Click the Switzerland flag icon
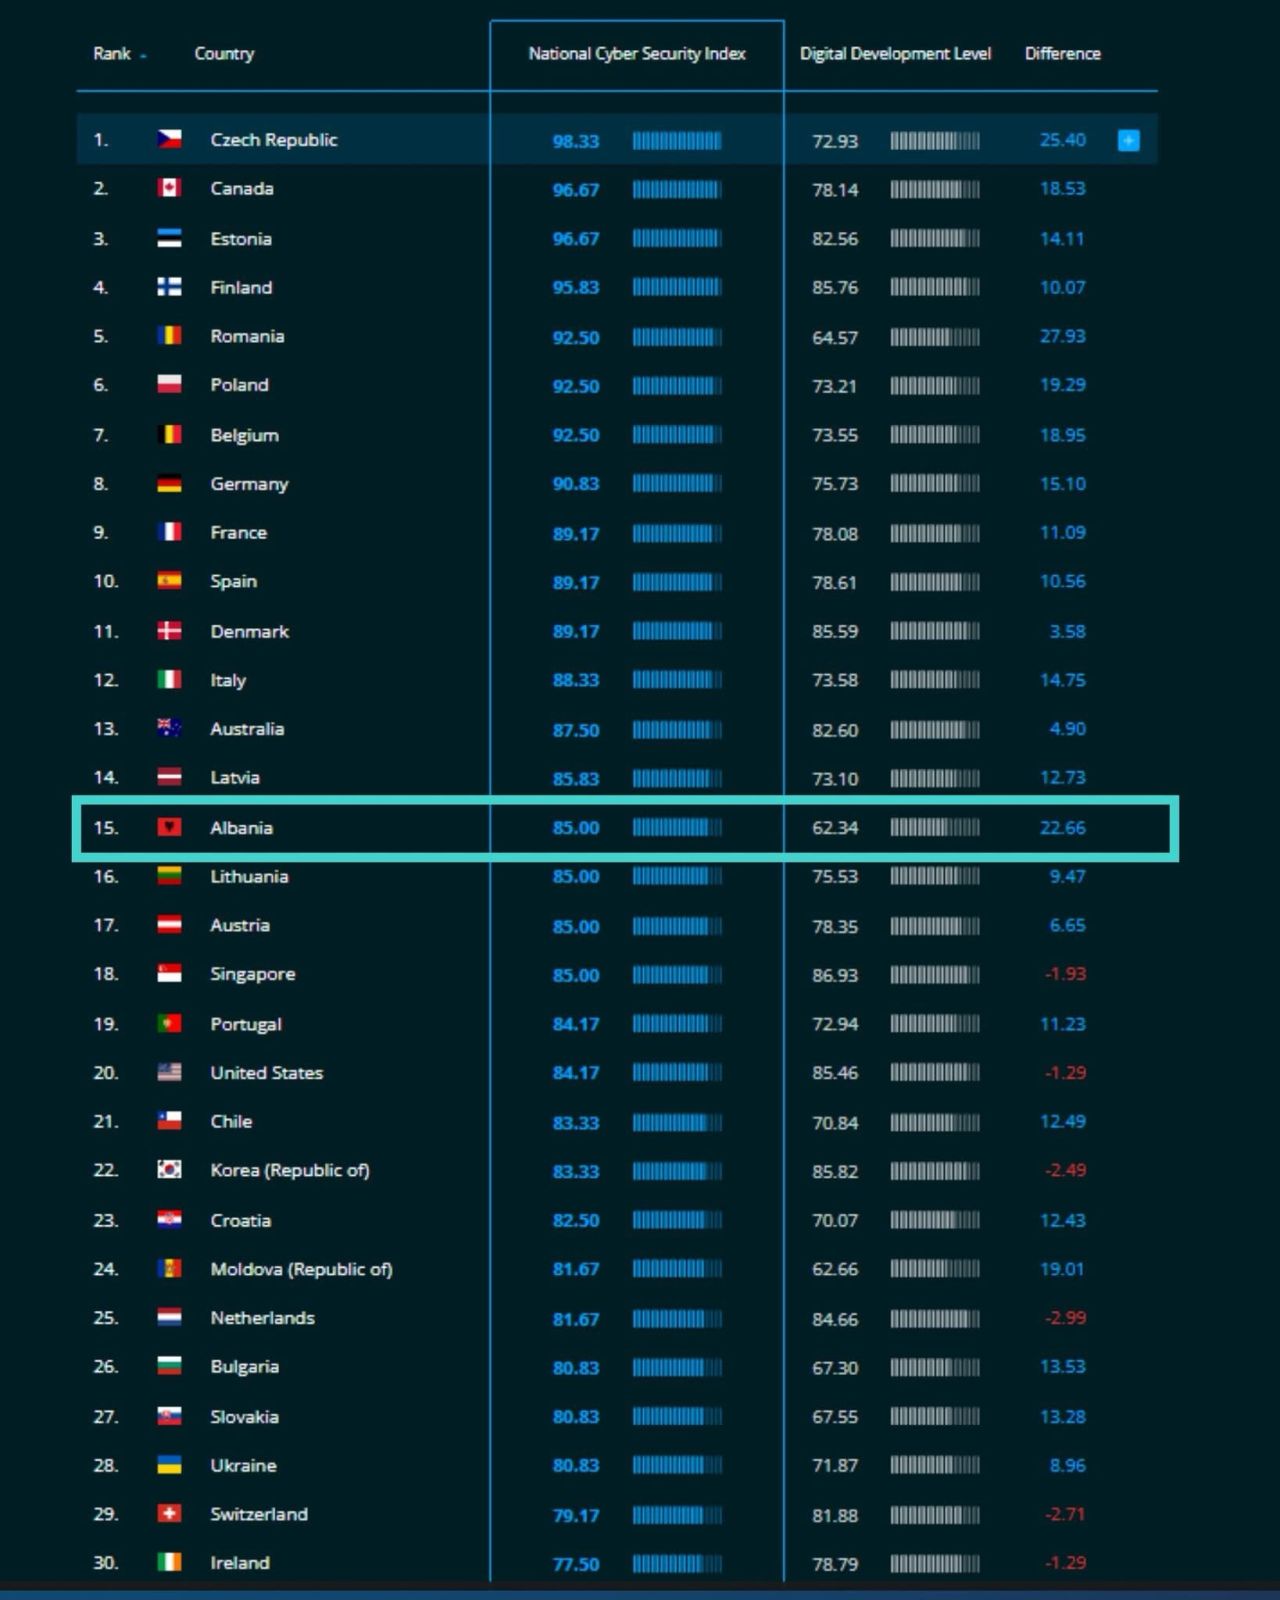This screenshot has height=1600, width=1280. [169, 1513]
